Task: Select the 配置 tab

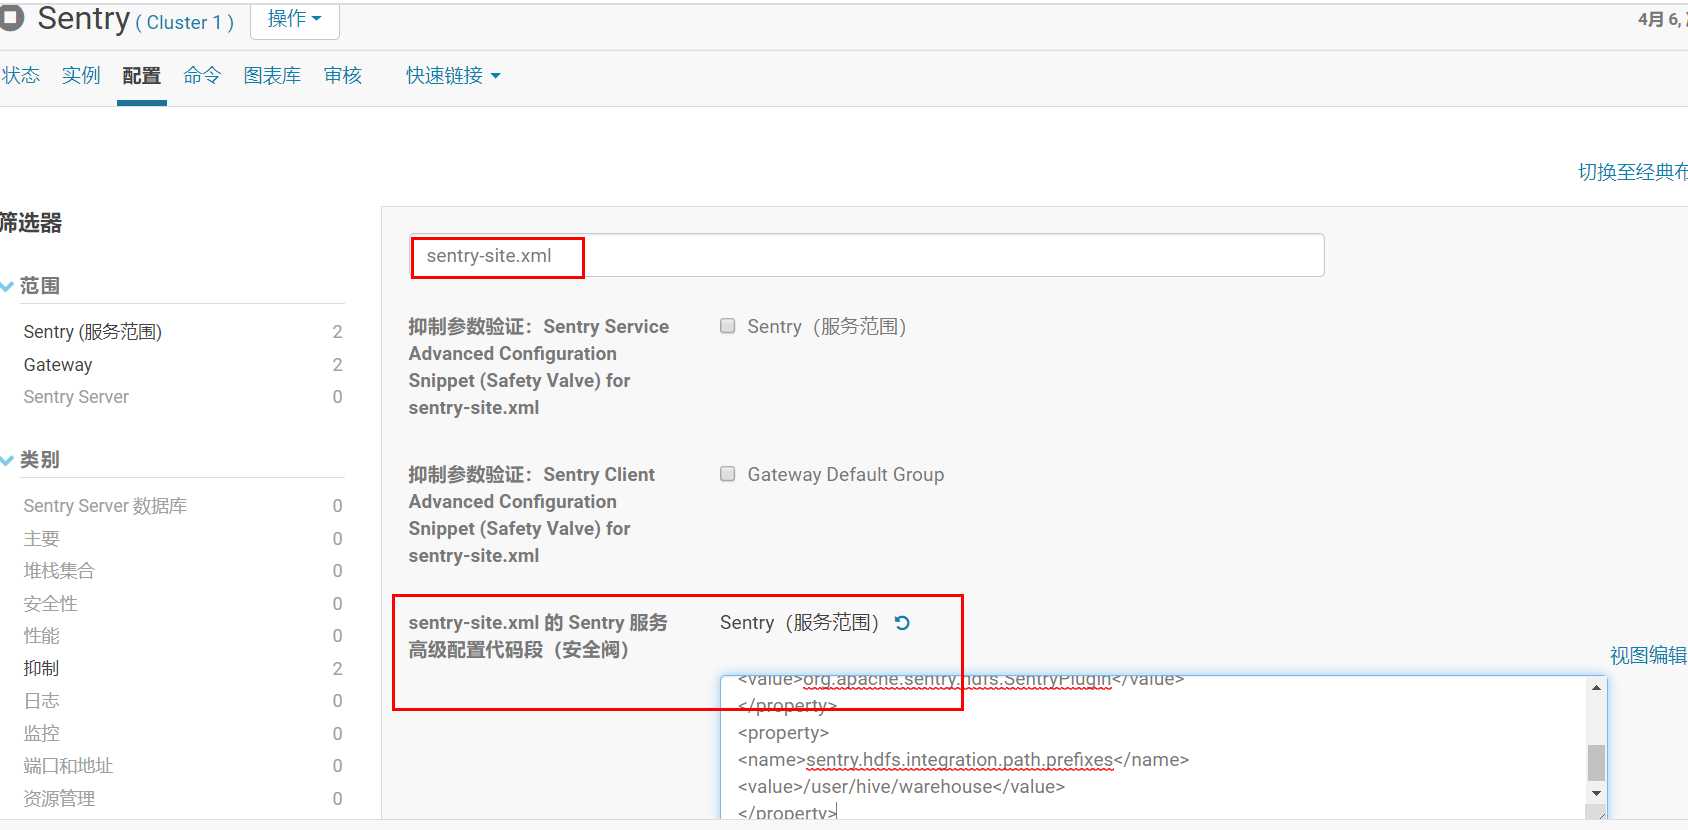Action: [141, 76]
